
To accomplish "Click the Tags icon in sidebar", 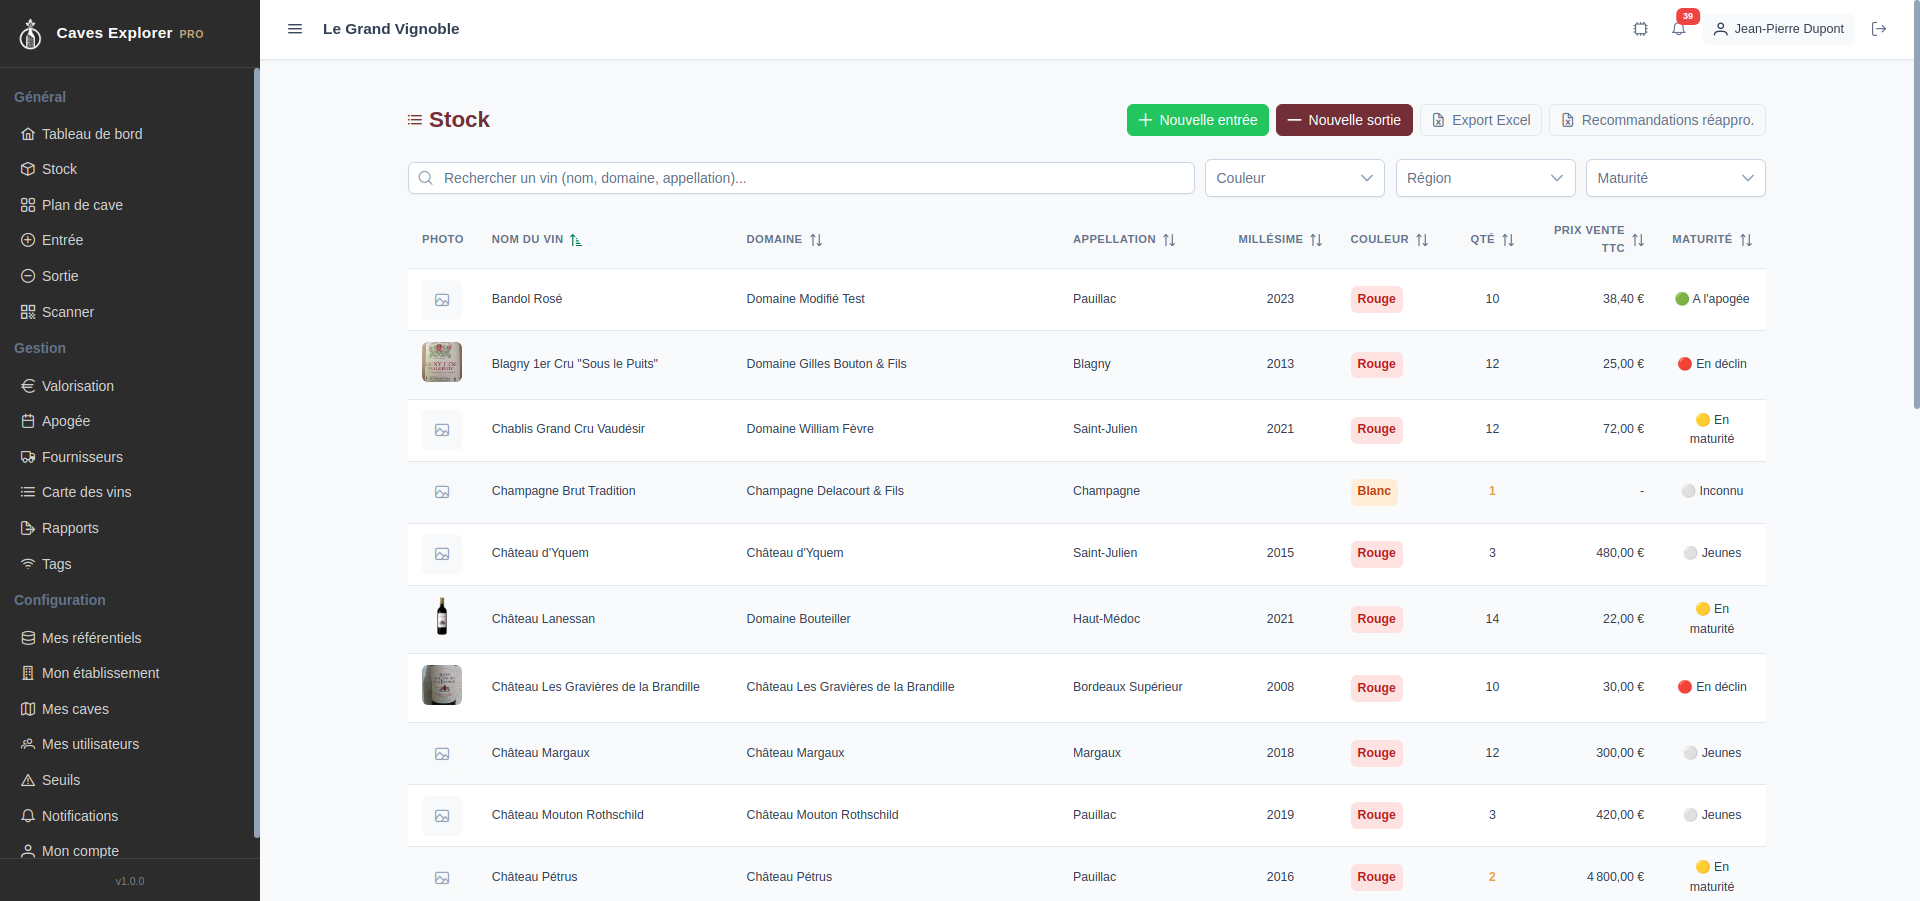I will point(28,564).
